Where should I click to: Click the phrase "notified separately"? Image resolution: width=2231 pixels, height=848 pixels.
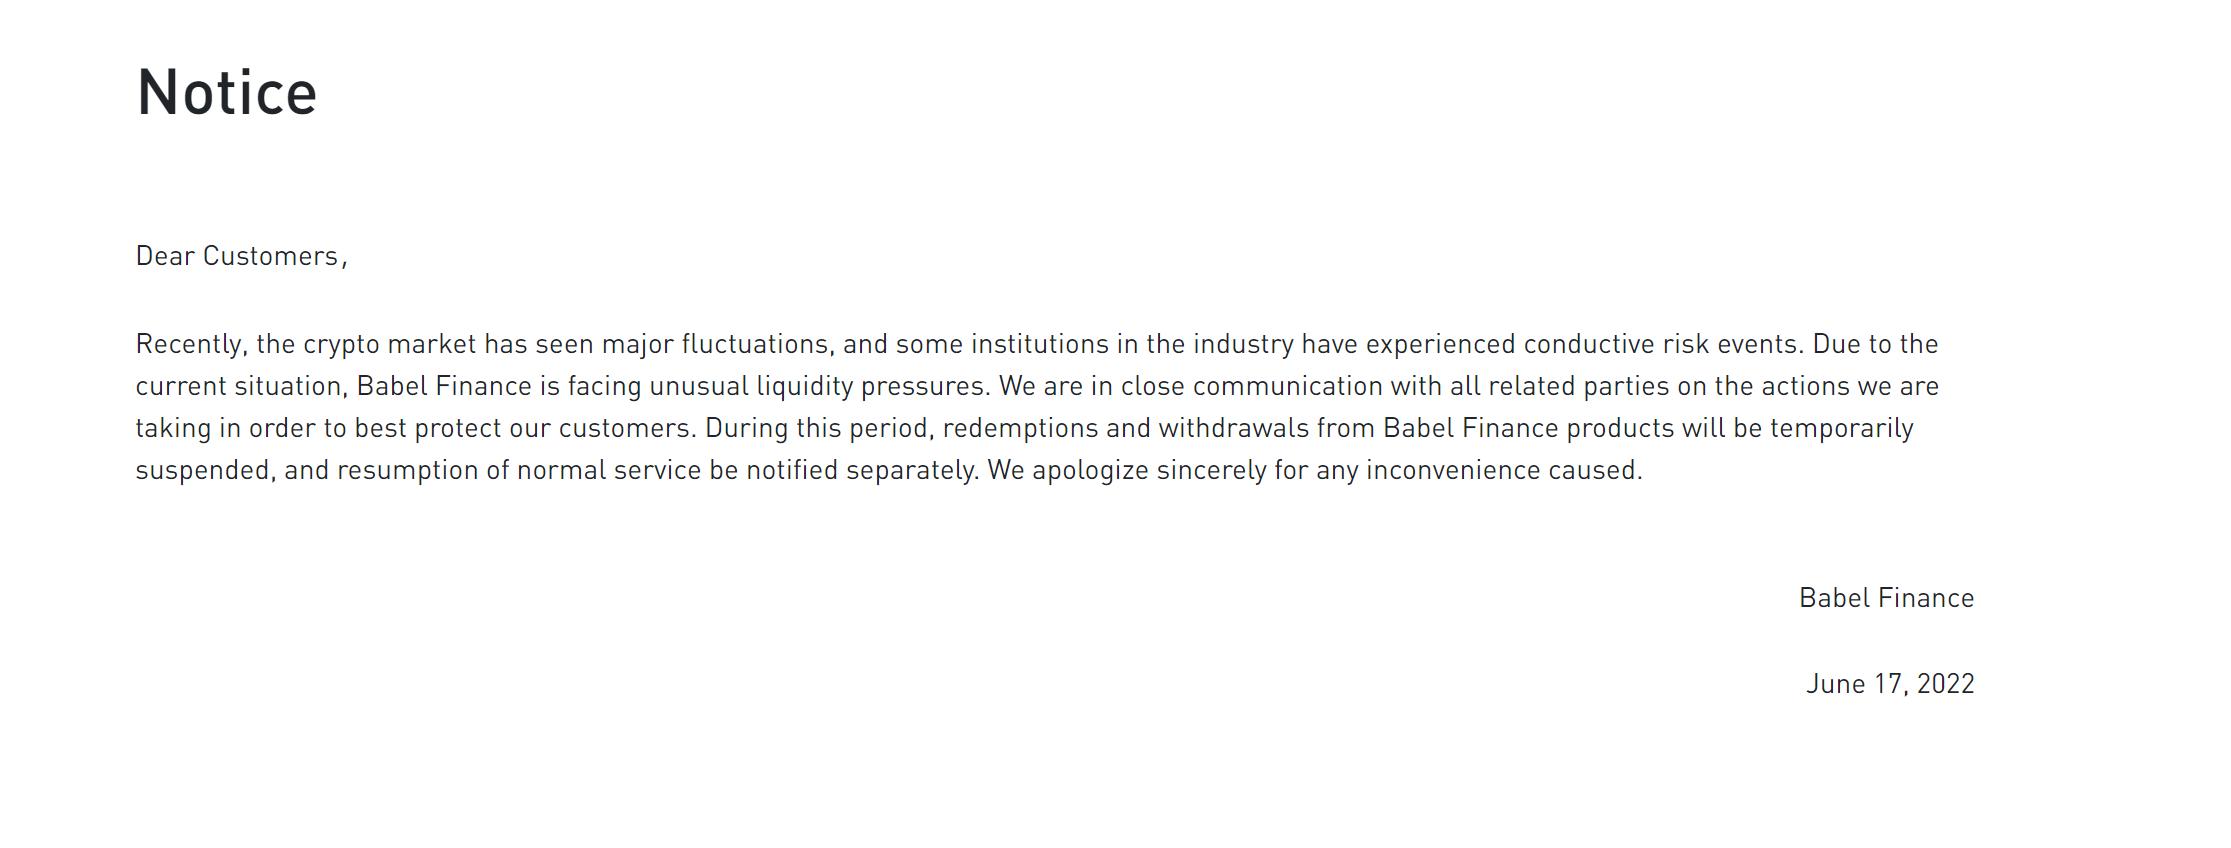pyautogui.click(x=862, y=471)
